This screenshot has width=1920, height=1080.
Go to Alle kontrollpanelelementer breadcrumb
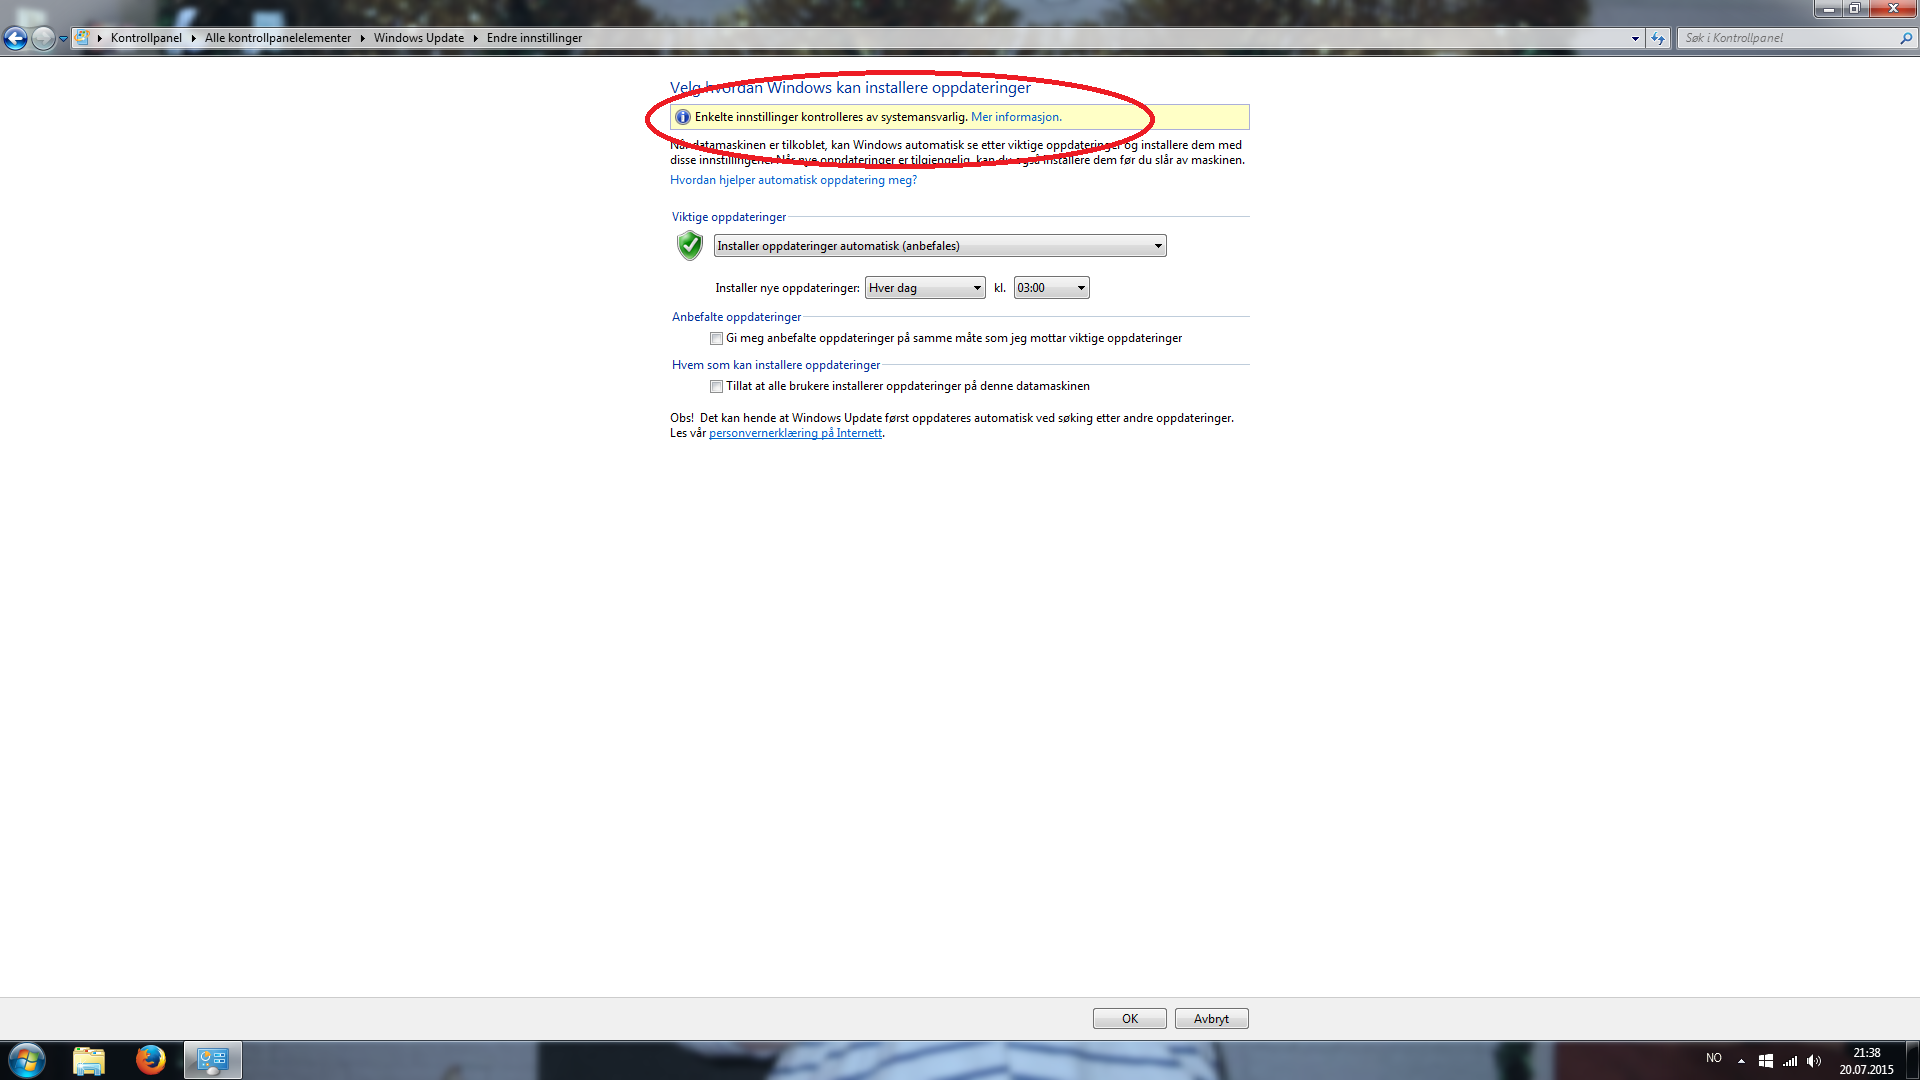[x=278, y=38]
